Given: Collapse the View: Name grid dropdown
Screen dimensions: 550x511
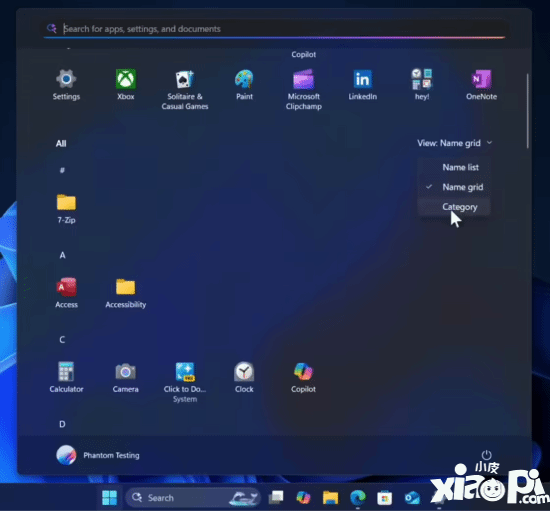Looking at the screenshot, I should coord(455,143).
